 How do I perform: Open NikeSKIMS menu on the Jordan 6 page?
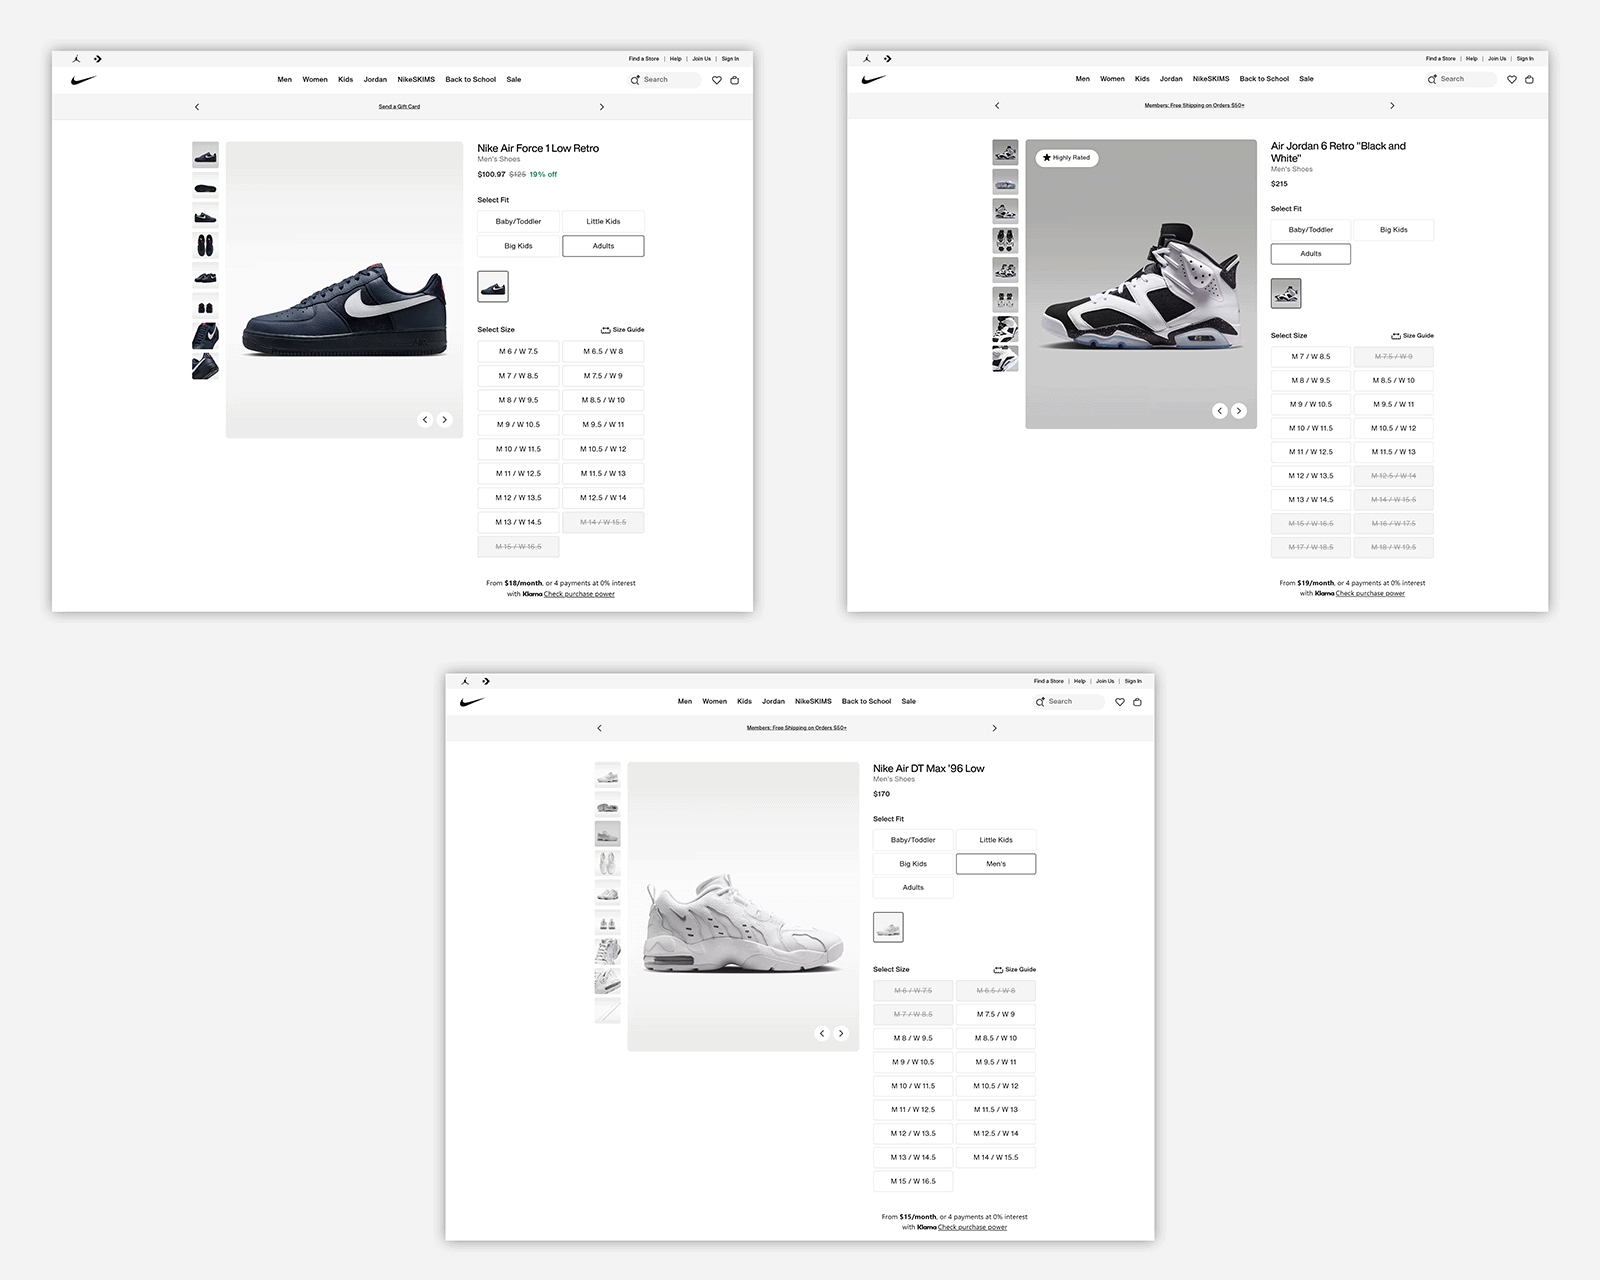[1211, 79]
